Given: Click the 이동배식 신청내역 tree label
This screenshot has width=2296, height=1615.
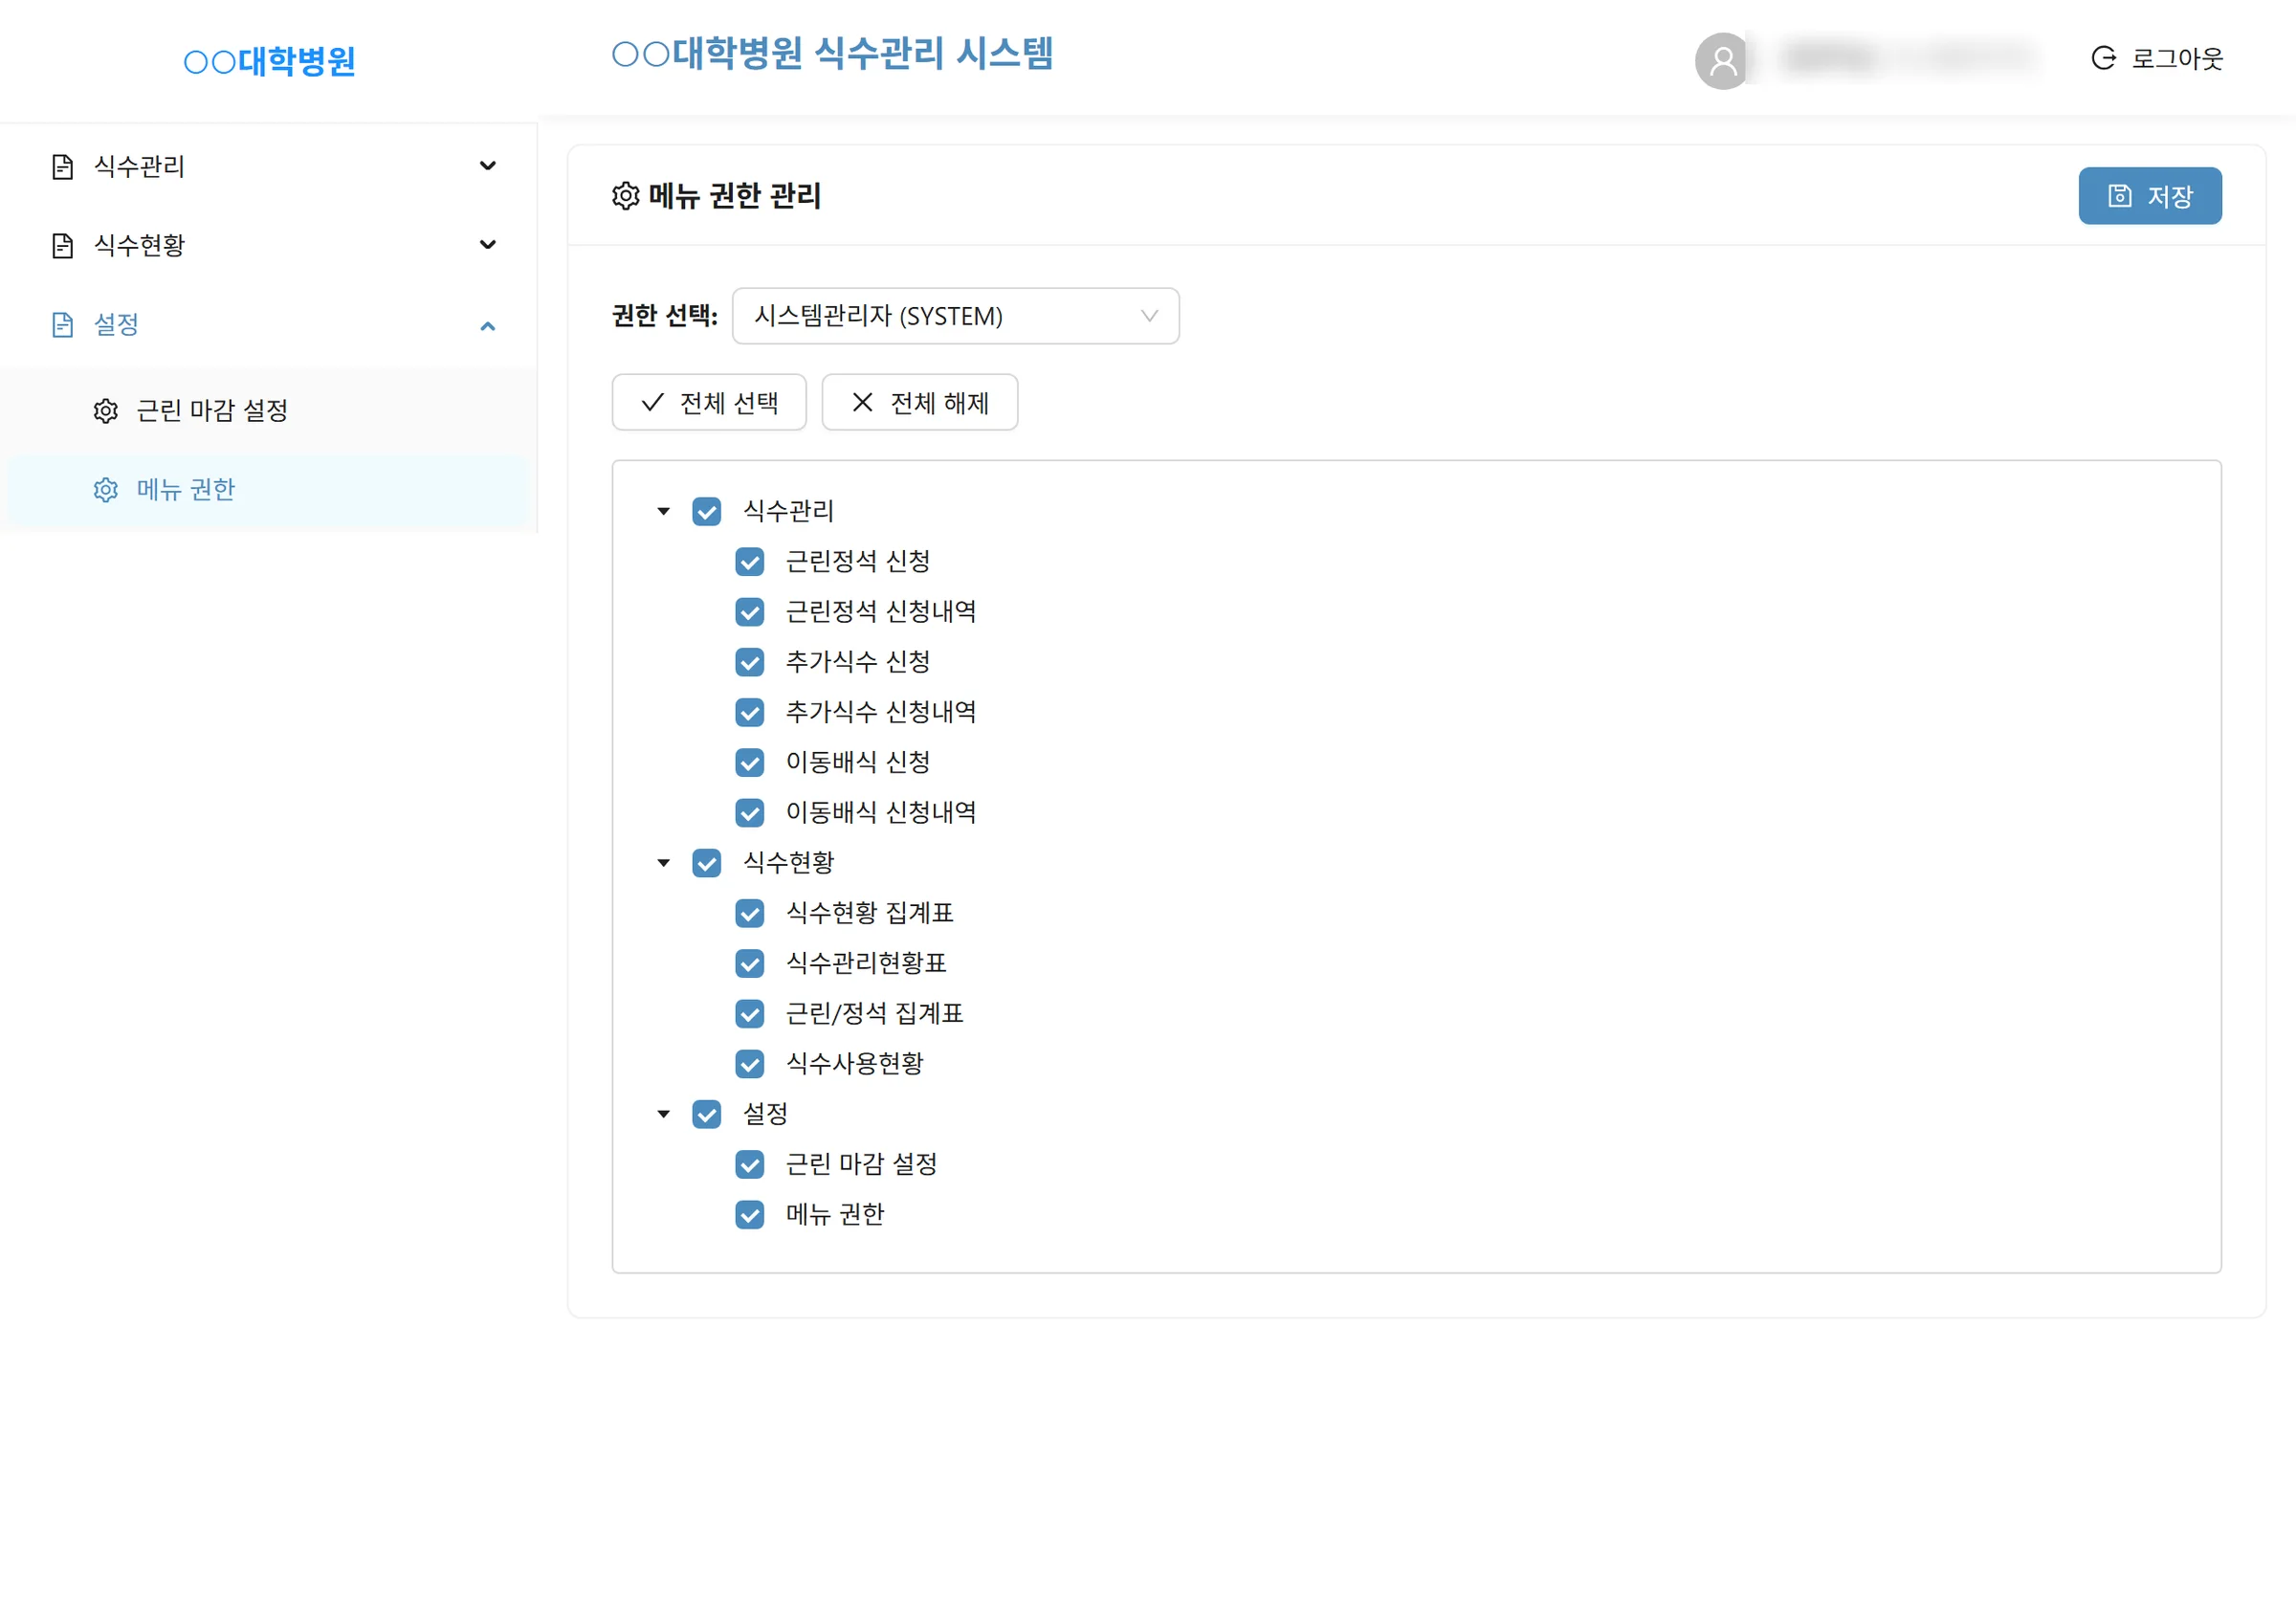Looking at the screenshot, I should pos(881,812).
